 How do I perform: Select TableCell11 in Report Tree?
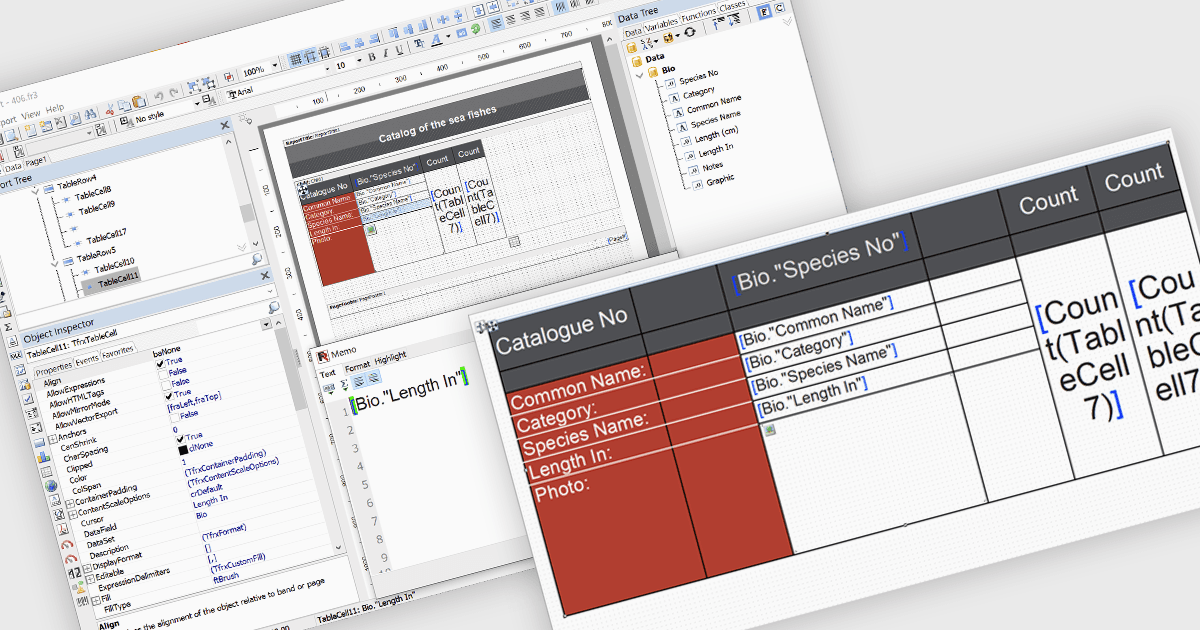[117, 278]
